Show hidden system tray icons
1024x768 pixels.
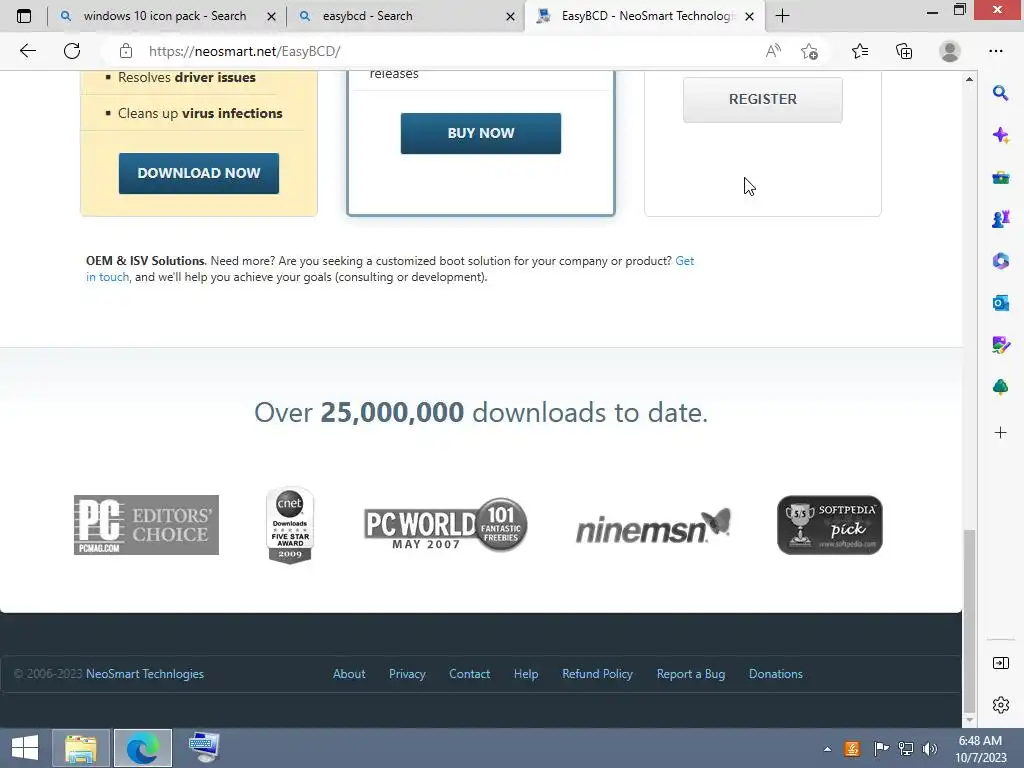(827, 749)
